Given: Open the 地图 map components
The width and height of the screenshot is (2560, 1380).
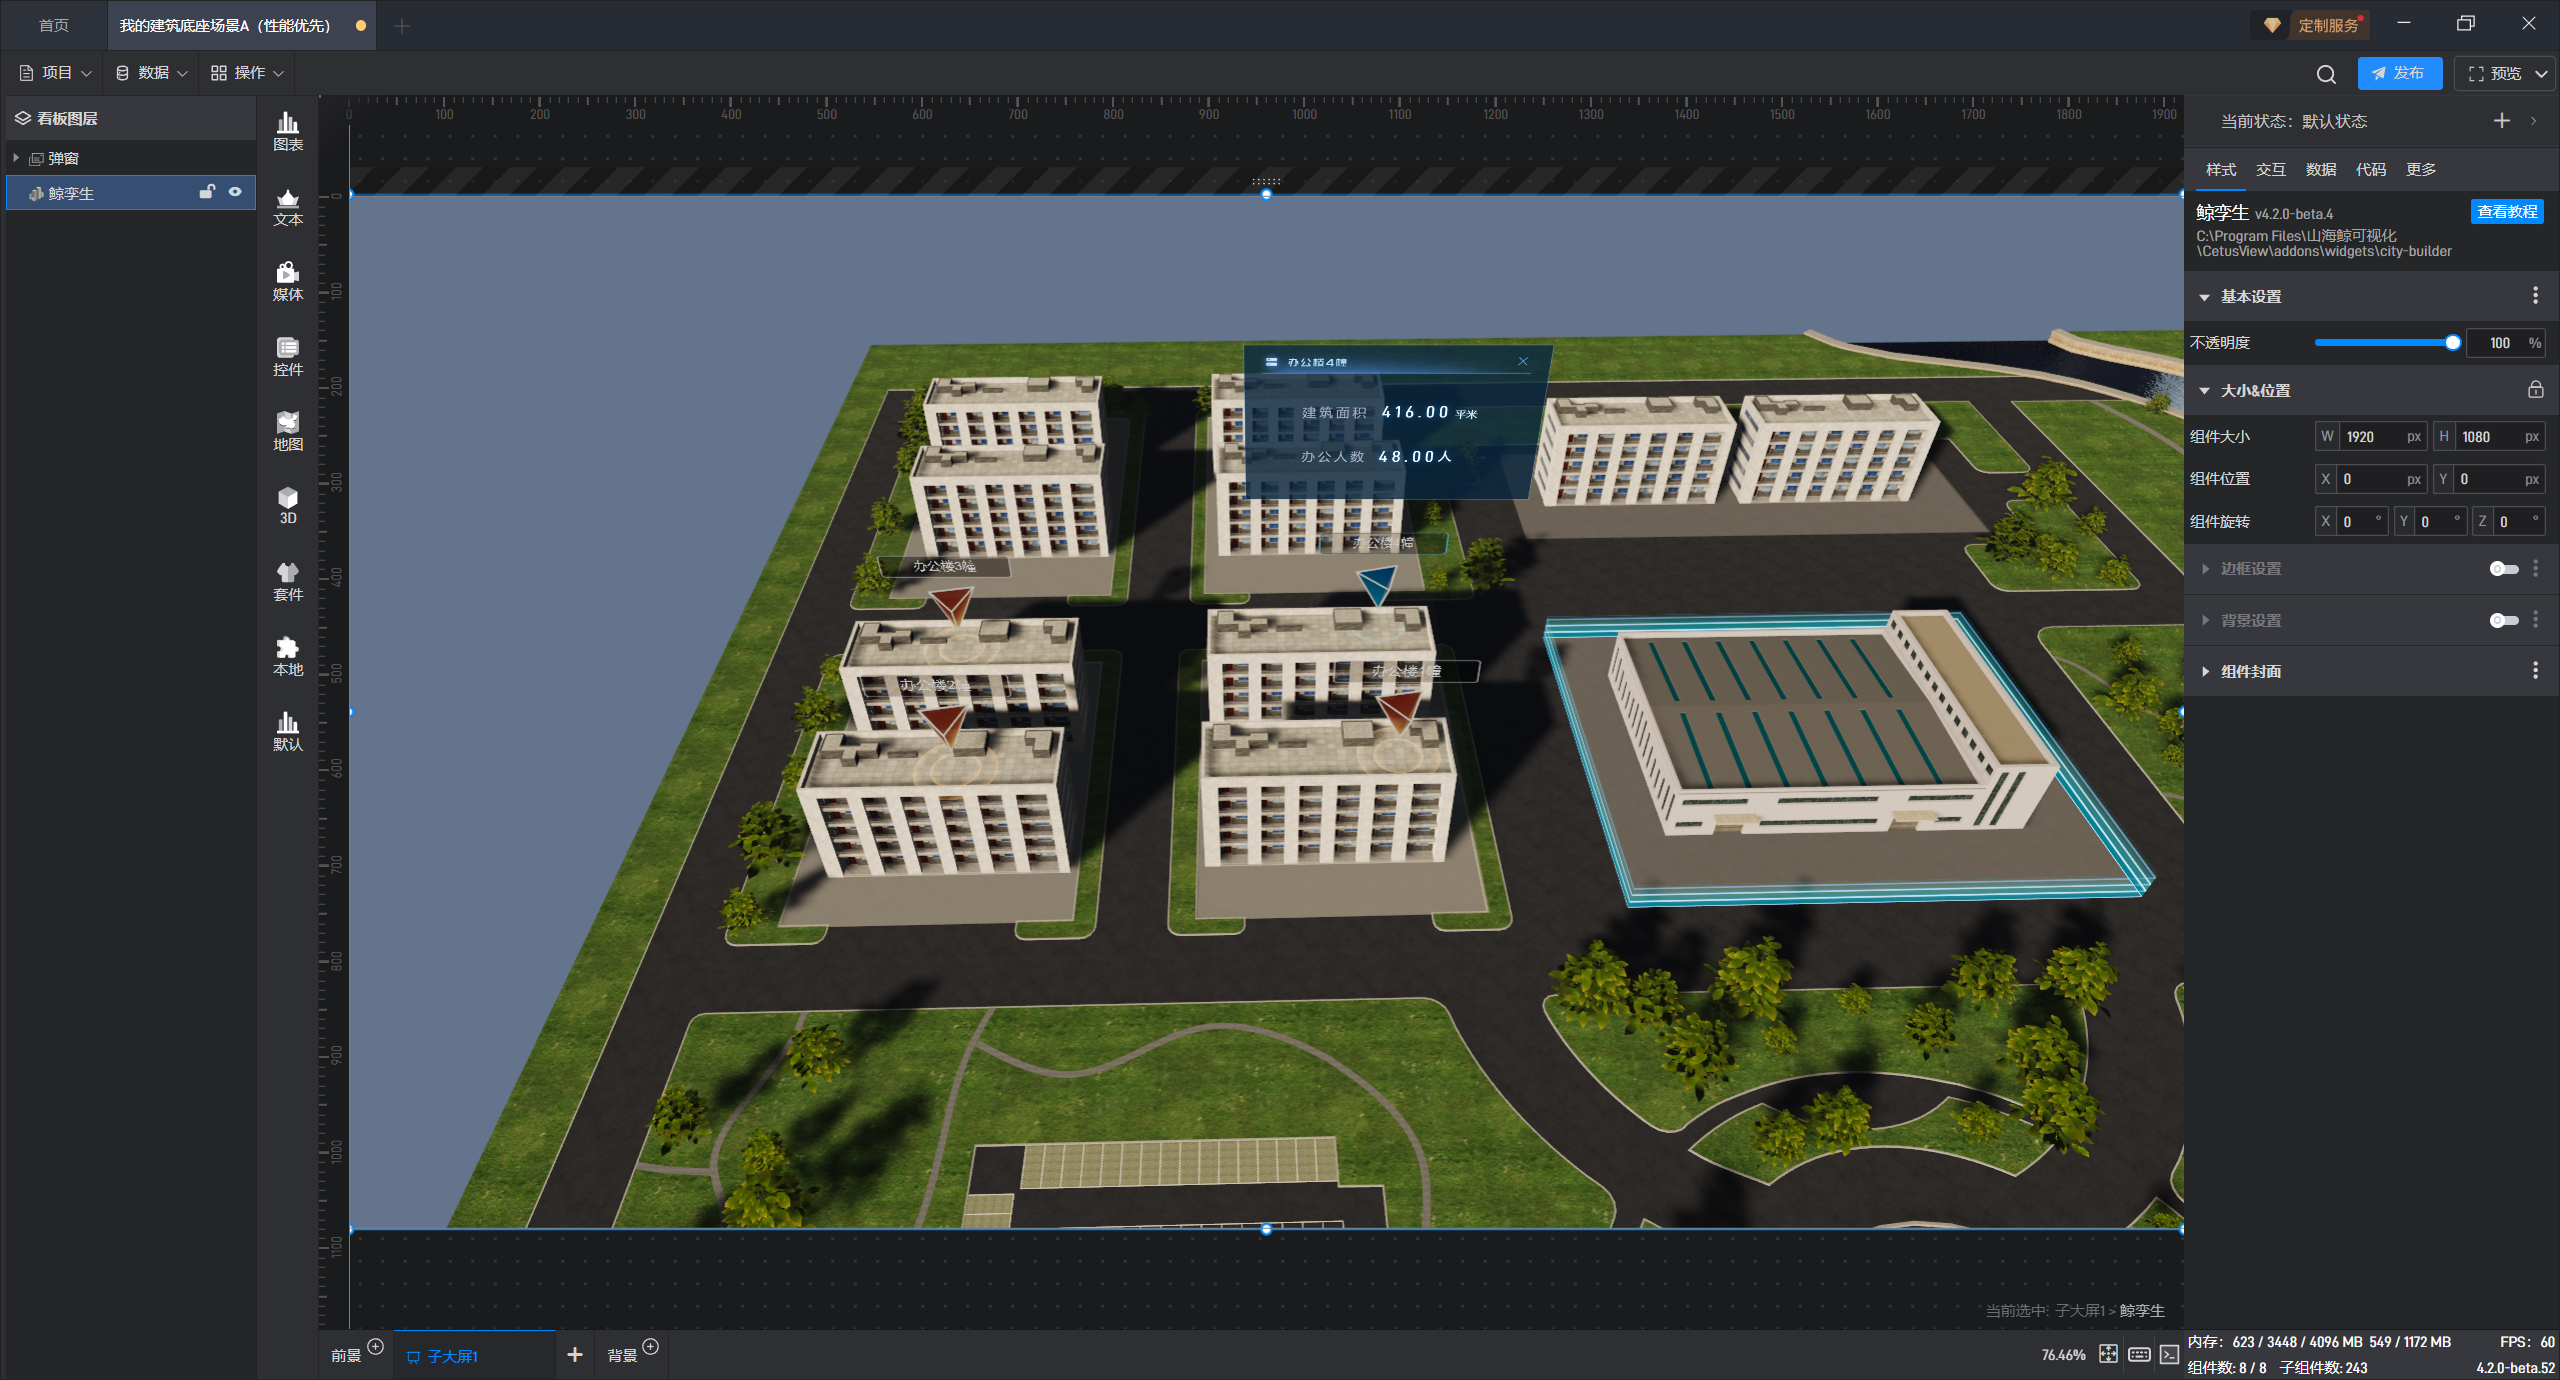Looking at the screenshot, I should pyautogui.click(x=288, y=431).
